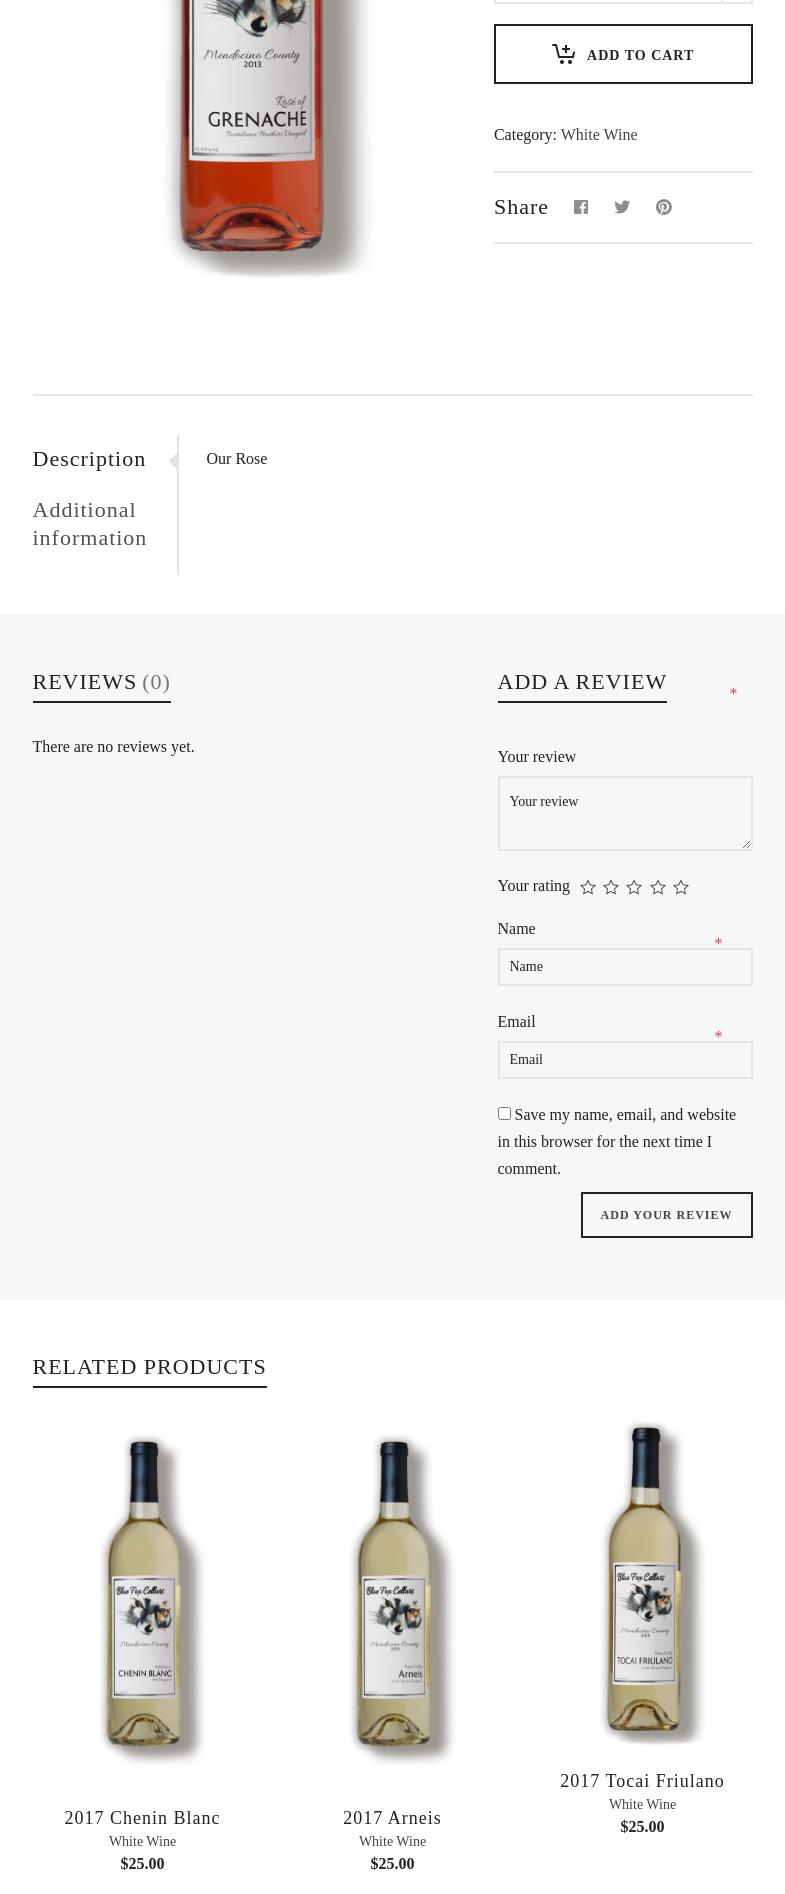This screenshot has height=1894, width=785.
Task: Check save my name and email box
Action: click(x=504, y=1113)
